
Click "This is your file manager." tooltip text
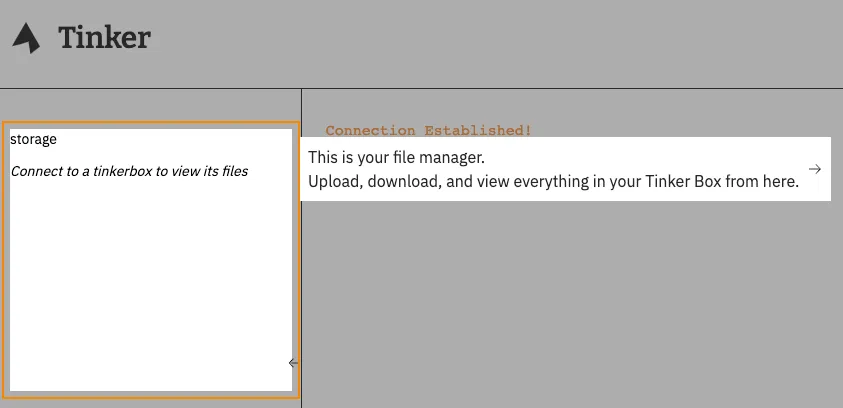[396, 158]
